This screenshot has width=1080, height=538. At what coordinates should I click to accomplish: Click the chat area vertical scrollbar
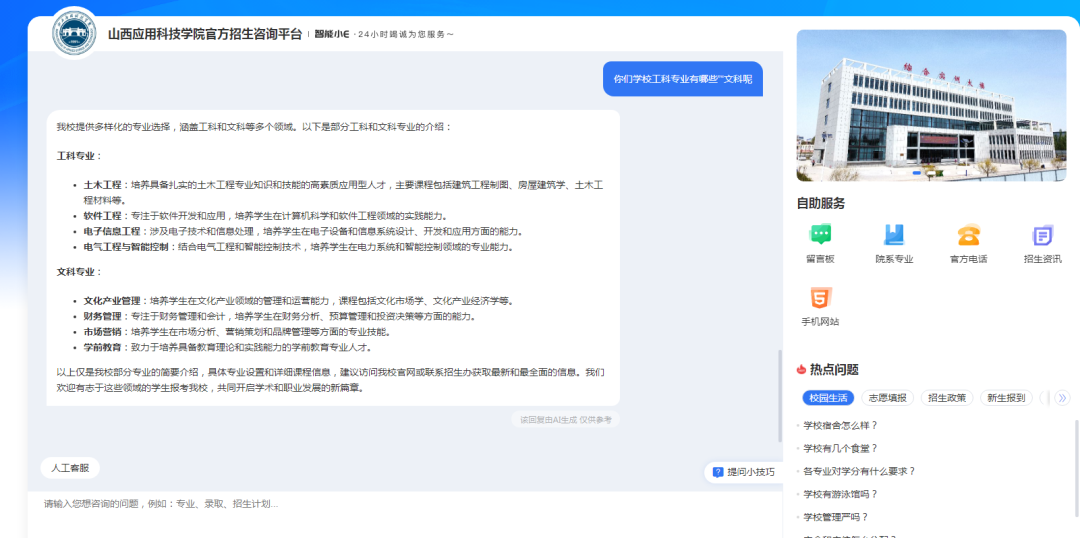(x=781, y=395)
